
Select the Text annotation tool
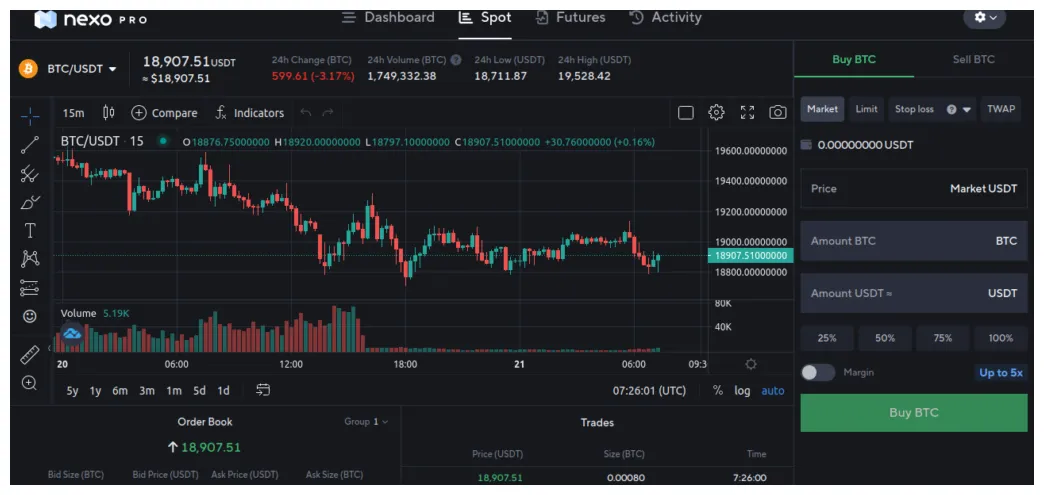tap(30, 231)
